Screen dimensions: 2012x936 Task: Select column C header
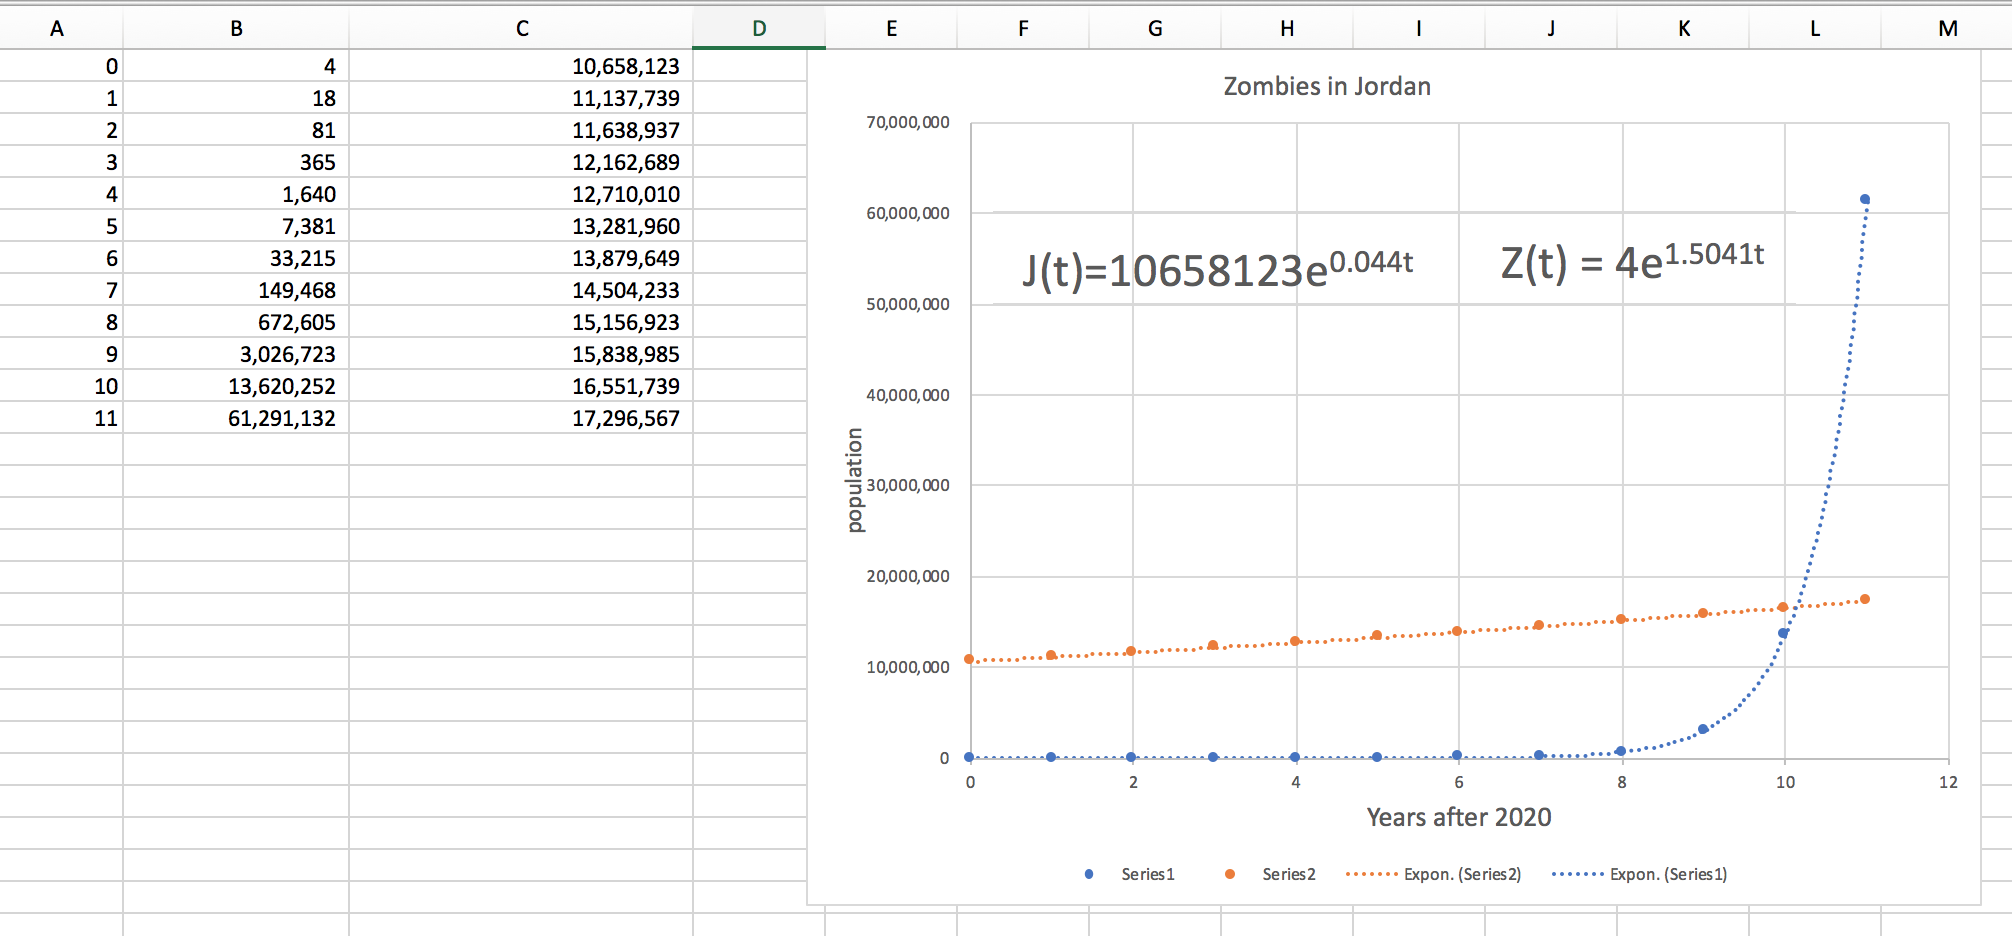(521, 28)
